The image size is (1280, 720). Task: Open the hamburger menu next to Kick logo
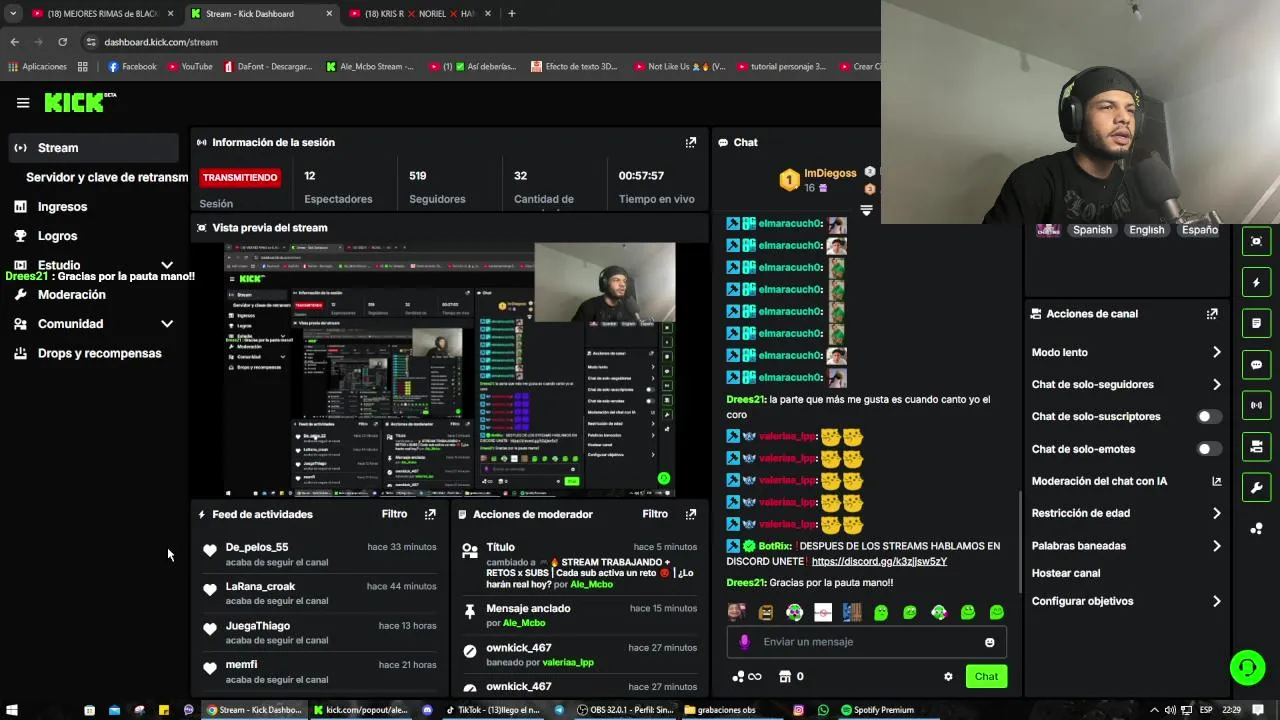pos(23,102)
